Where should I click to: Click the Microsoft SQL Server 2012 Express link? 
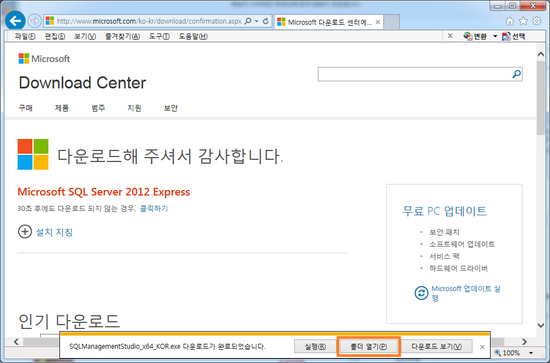(104, 192)
